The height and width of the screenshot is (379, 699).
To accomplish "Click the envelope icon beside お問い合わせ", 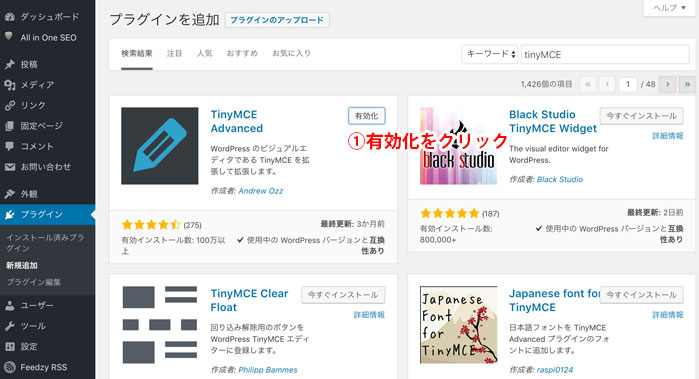I will point(10,167).
